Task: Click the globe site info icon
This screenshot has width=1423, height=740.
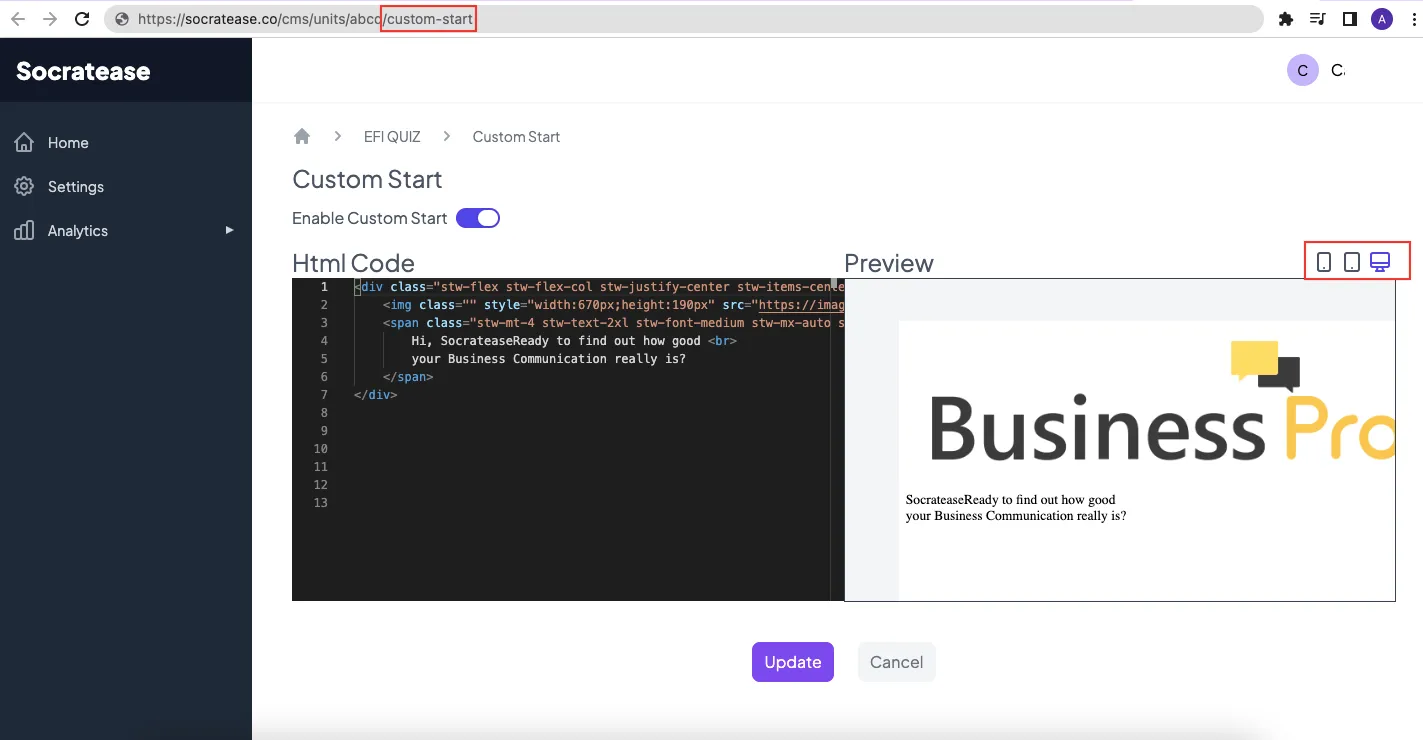Action: coord(122,19)
